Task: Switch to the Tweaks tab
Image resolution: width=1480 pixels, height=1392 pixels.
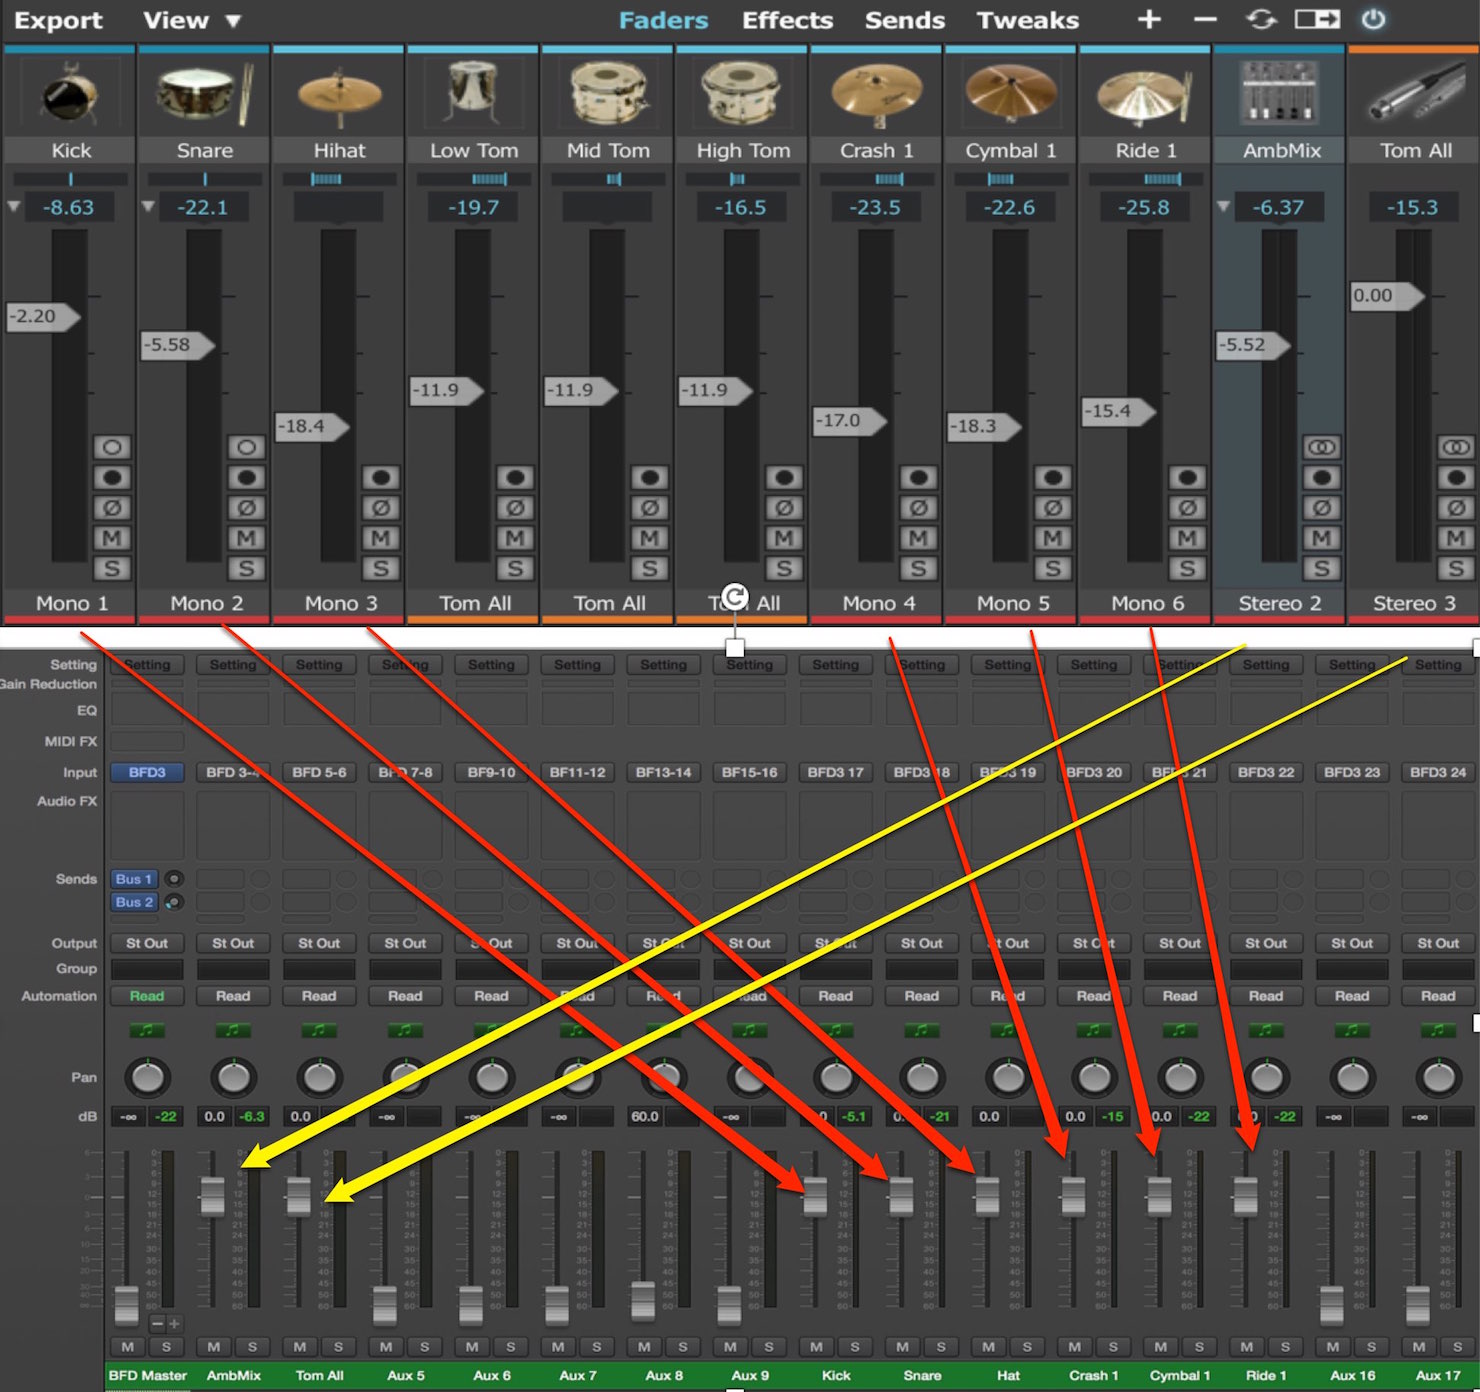Action: pos(1028,20)
